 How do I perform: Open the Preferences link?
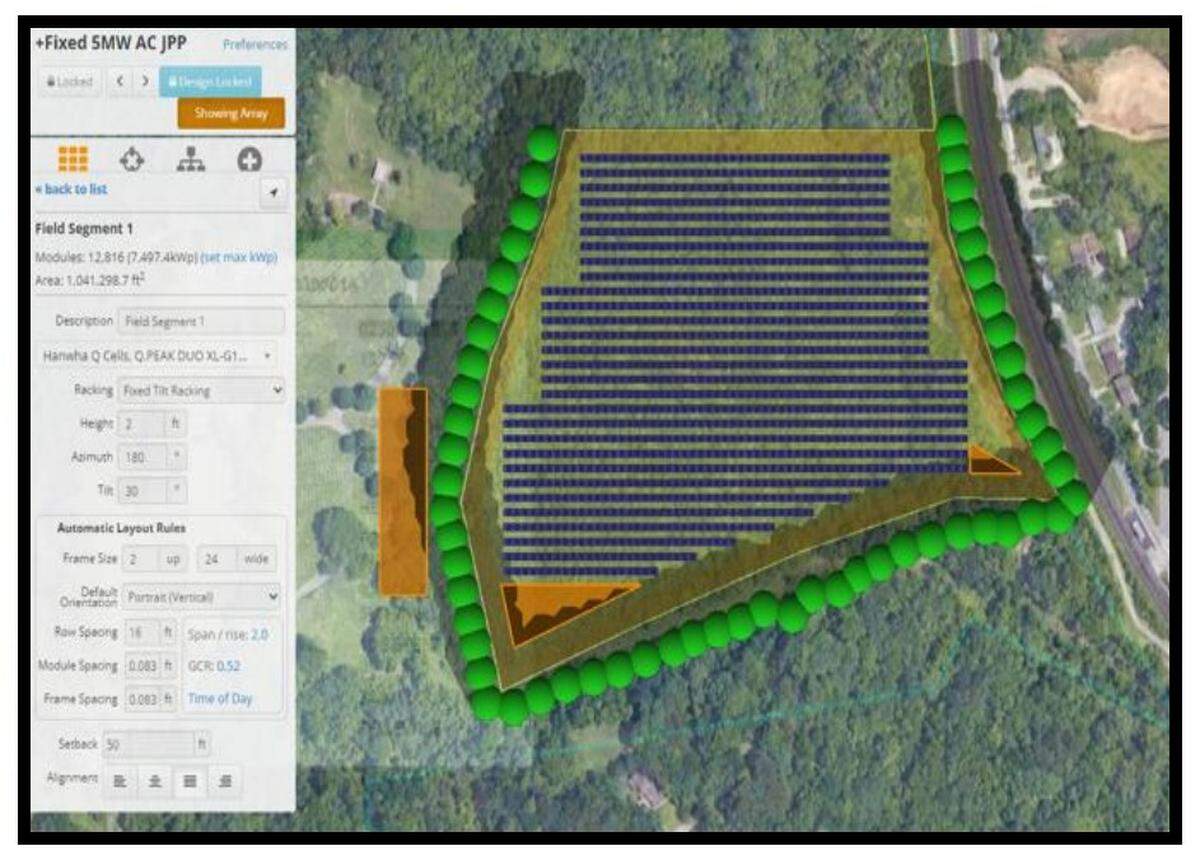point(255,45)
